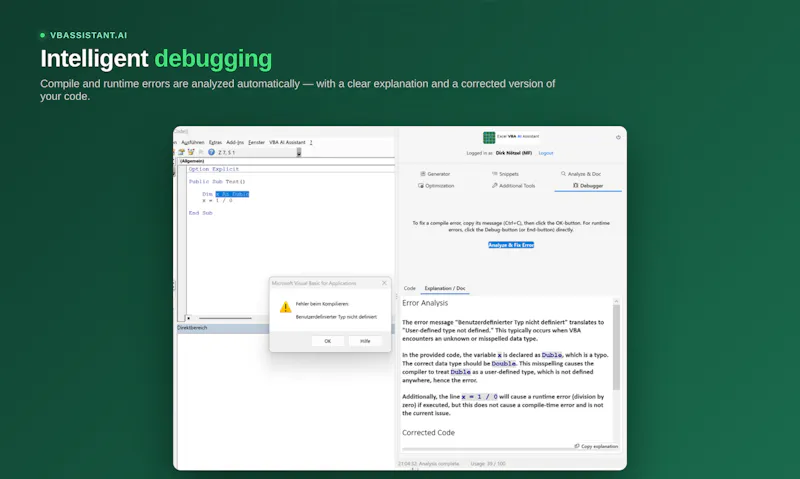Click the Logout link
Screen dimensions: 800x479
click(545, 153)
